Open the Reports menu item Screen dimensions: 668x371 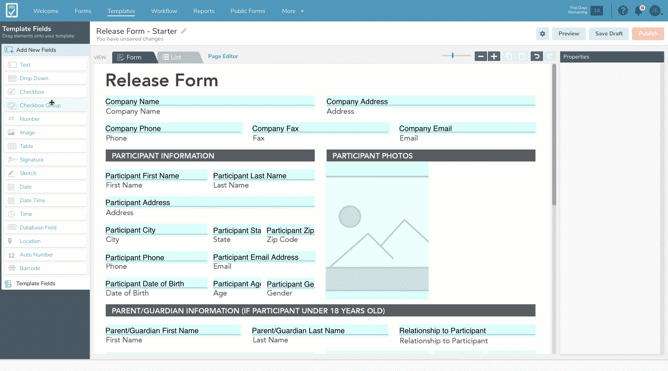(x=204, y=11)
